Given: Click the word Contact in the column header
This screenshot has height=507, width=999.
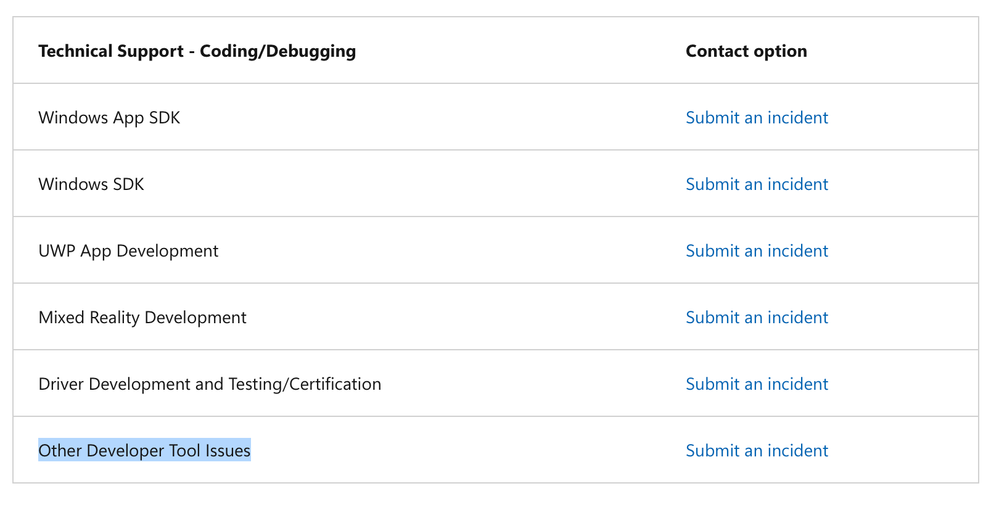Looking at the screenshot, I should pyautogui.click(x=717, y=51).
